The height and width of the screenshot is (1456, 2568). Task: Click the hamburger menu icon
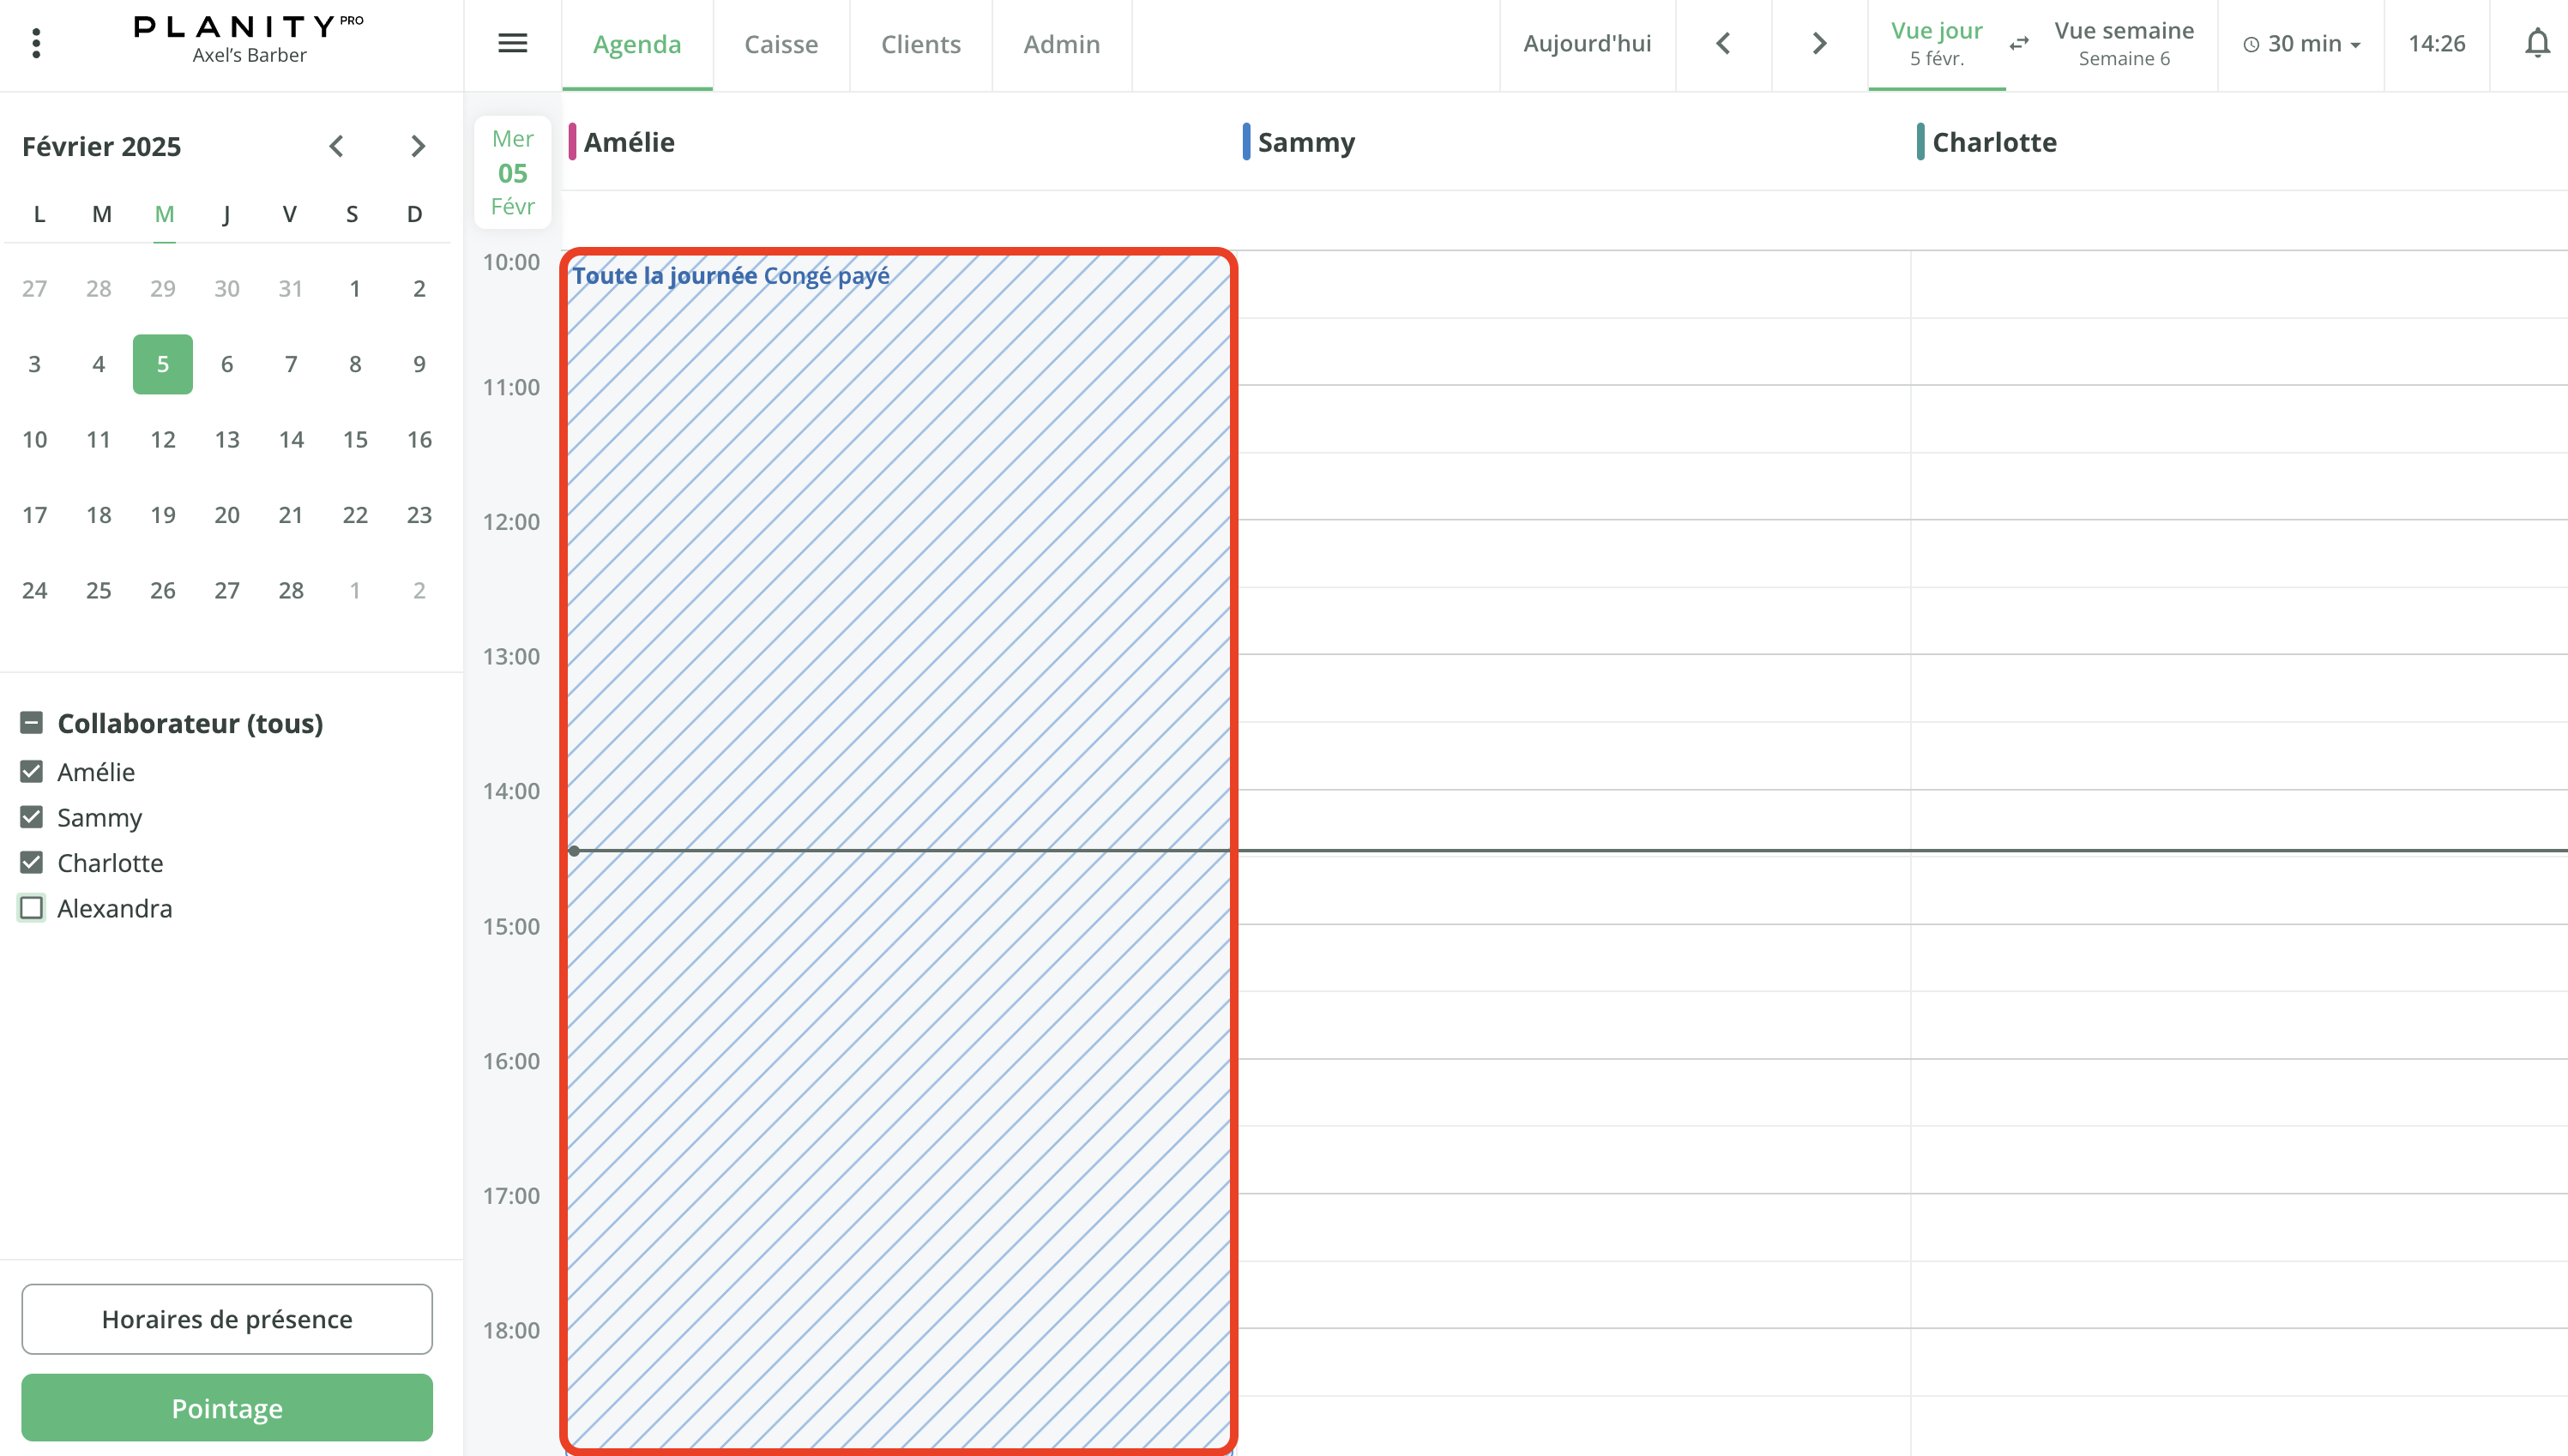(512, 43)
